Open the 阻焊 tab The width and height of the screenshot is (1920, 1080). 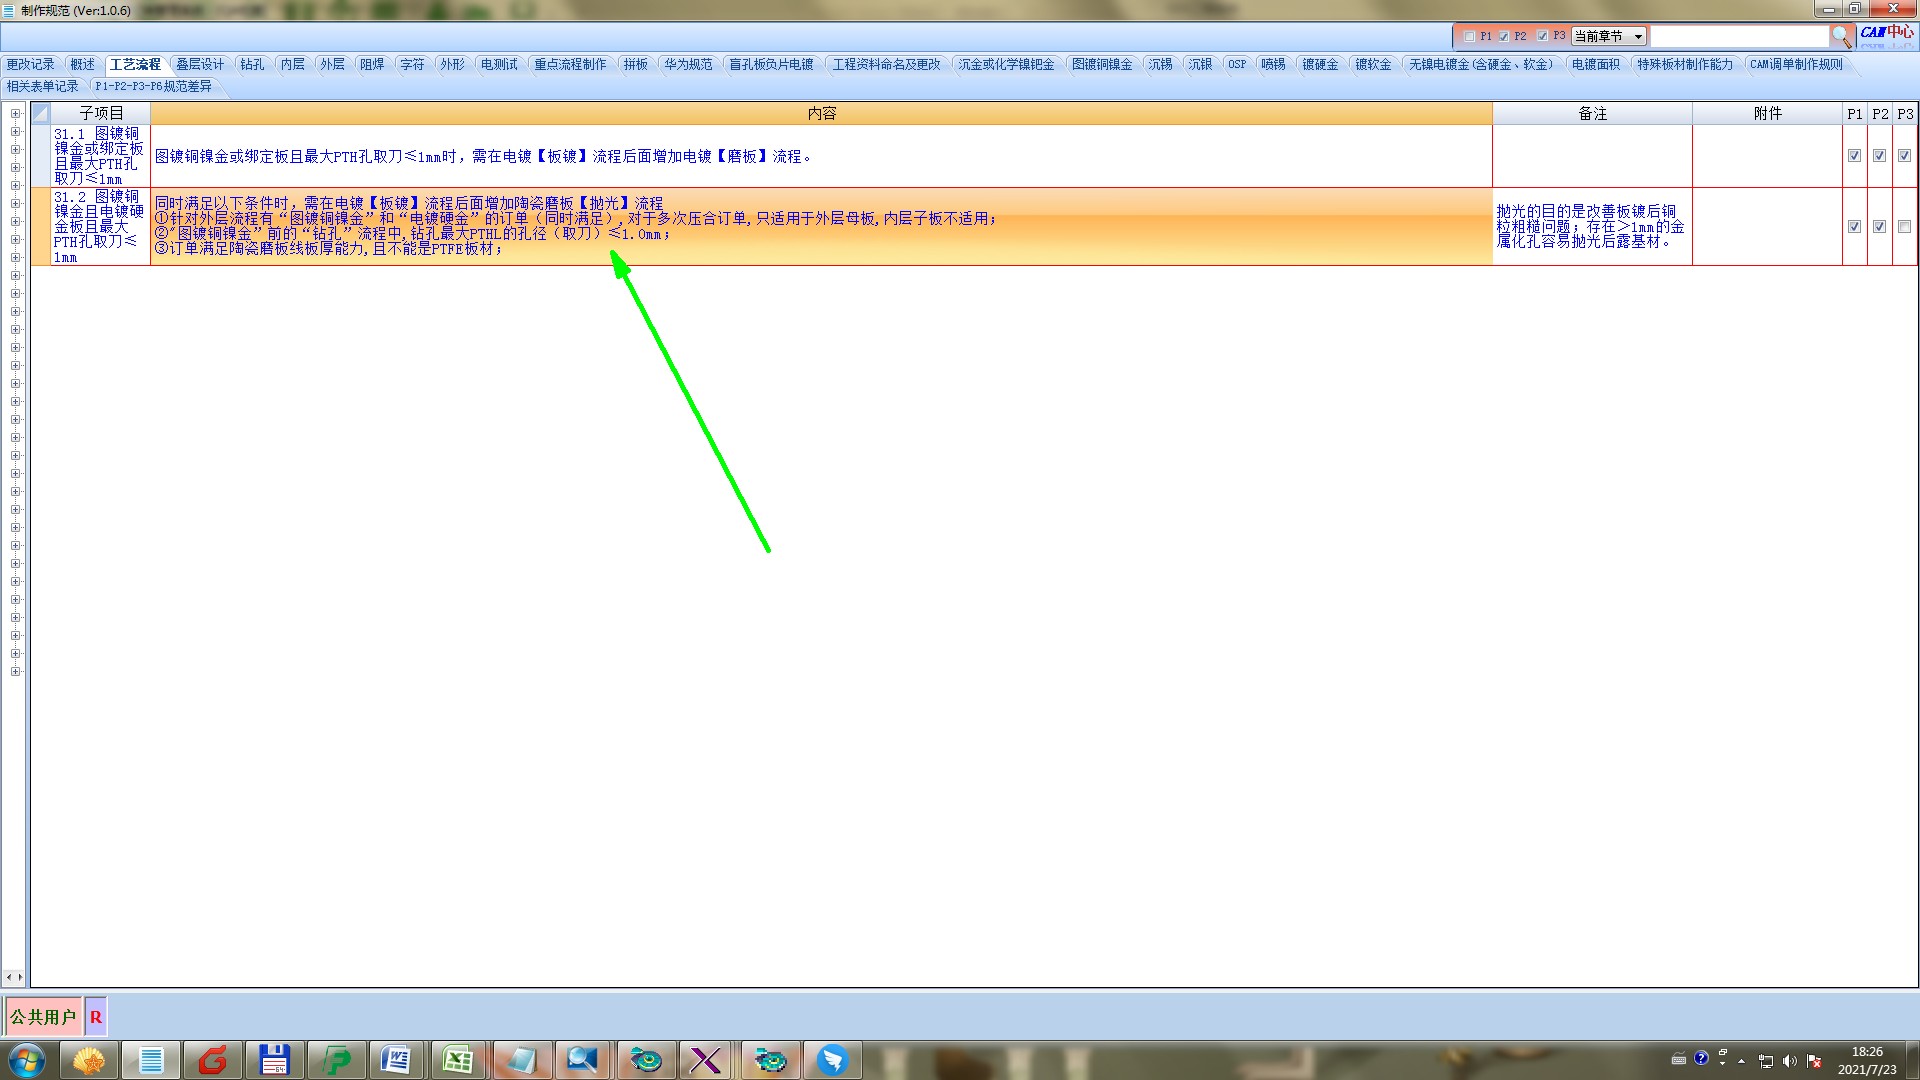tap(372, 64)
